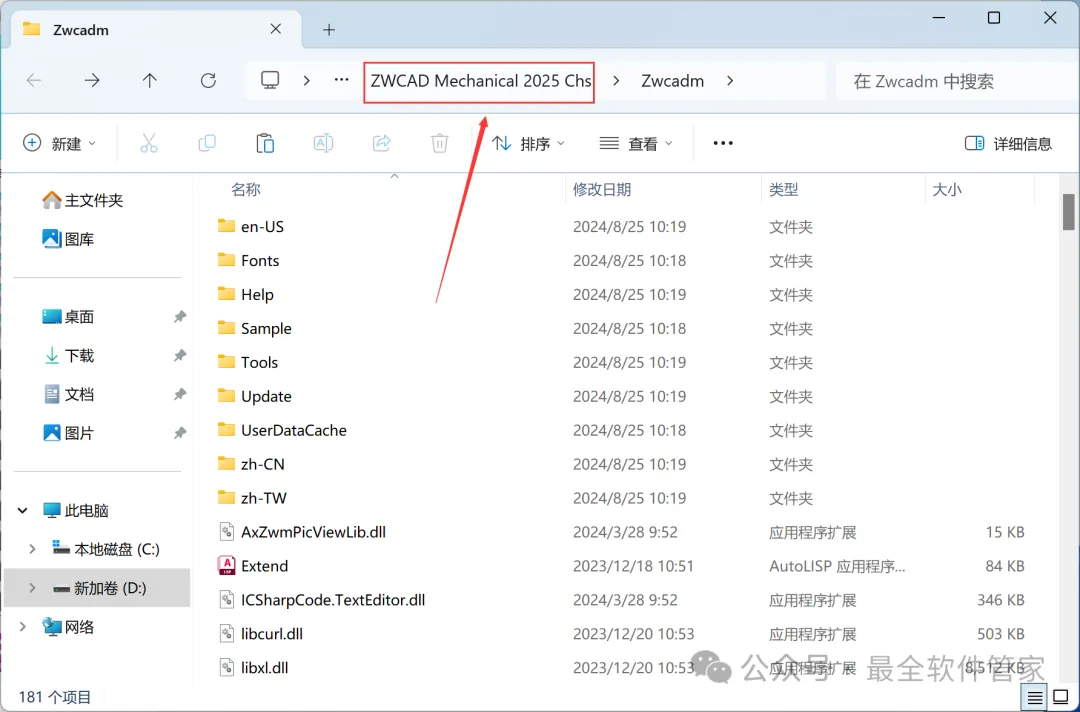1080x712 pixels.
Task: Expand the 网络 tree node
Action: coord(23,627)
